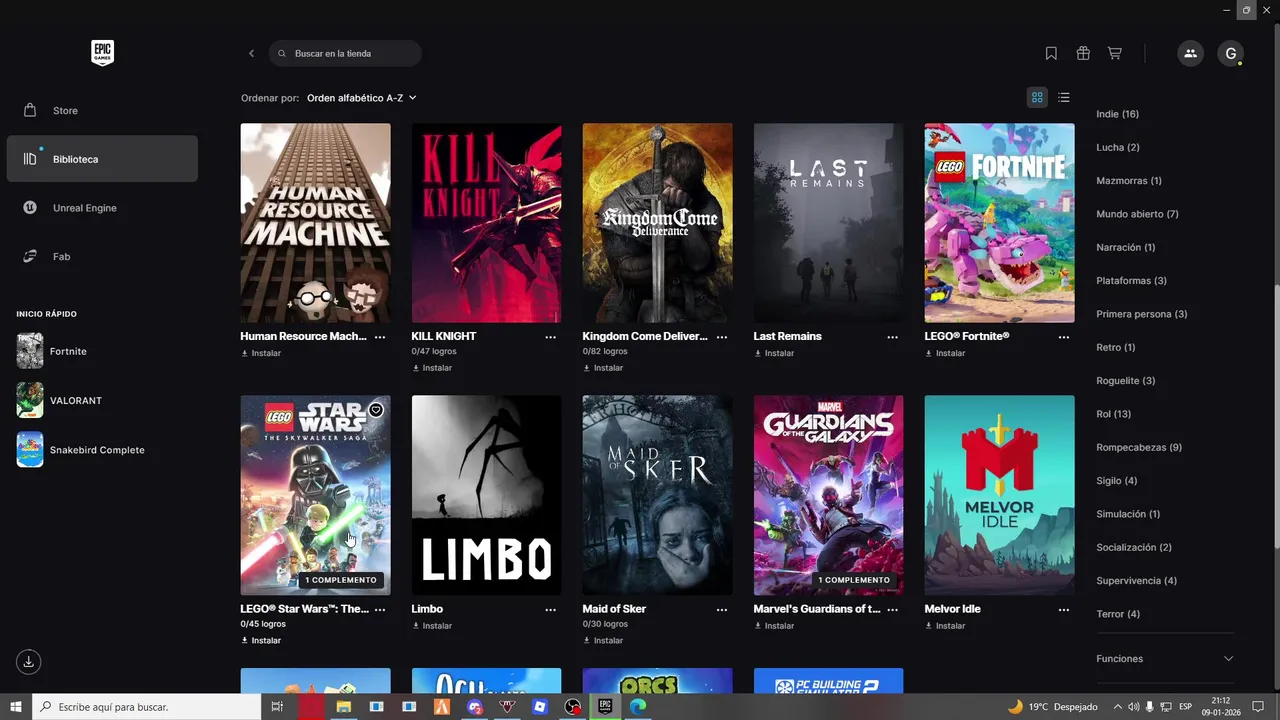This screenshot has height=720, width=1280.
Task: Filter by Plataformas (3) genre
Action: point(1131,281)
